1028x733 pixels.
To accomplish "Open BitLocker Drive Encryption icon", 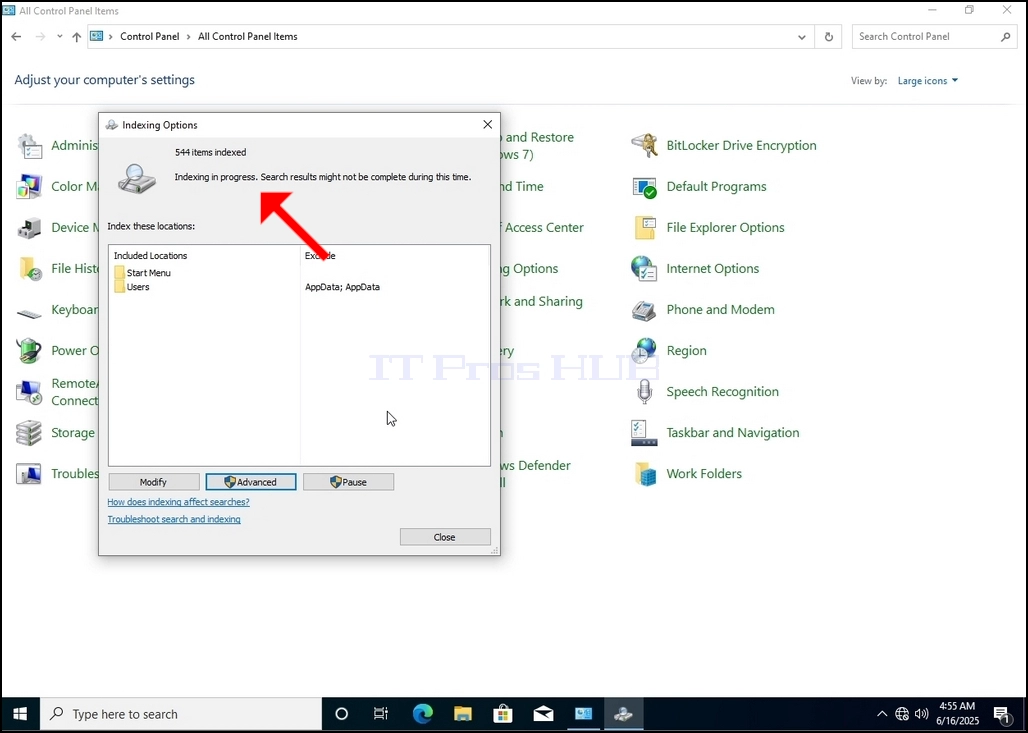I will tap(644, 146).
